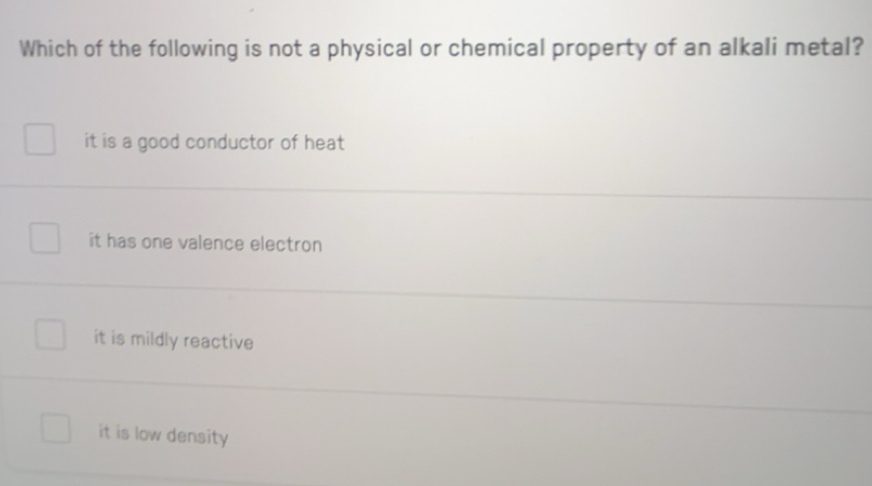Pick the 'it is low density' answer label
Image resolution: width=872 pixels, height=486 pixels.
click(x=163, y=436)
